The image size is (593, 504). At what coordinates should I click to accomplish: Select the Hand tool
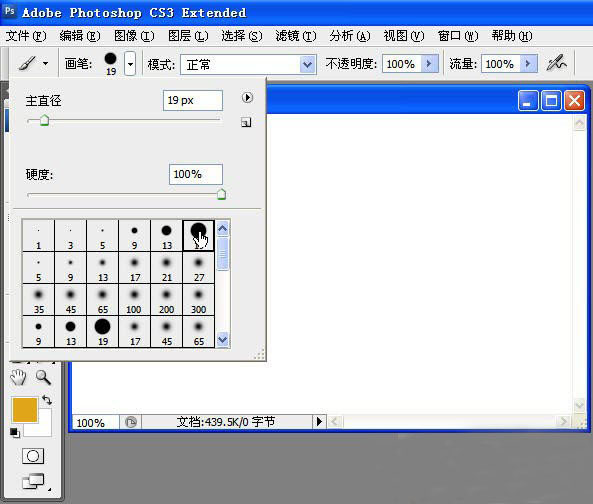tap(18, 377)
